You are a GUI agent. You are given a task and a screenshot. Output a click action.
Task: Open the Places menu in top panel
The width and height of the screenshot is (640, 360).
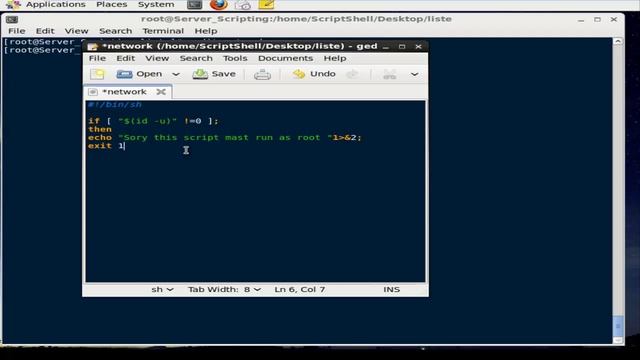[x=112, y=4]
